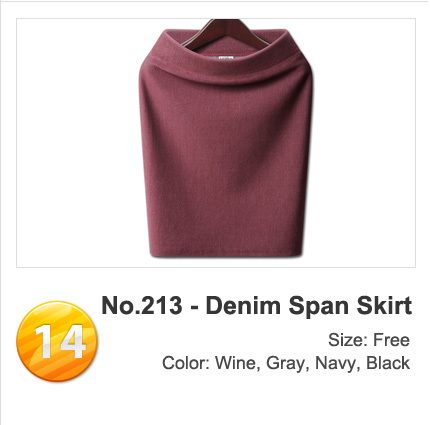The image size is (430, 425).
Task: Click the 'Size: Free' label
Action: (369, 340)
